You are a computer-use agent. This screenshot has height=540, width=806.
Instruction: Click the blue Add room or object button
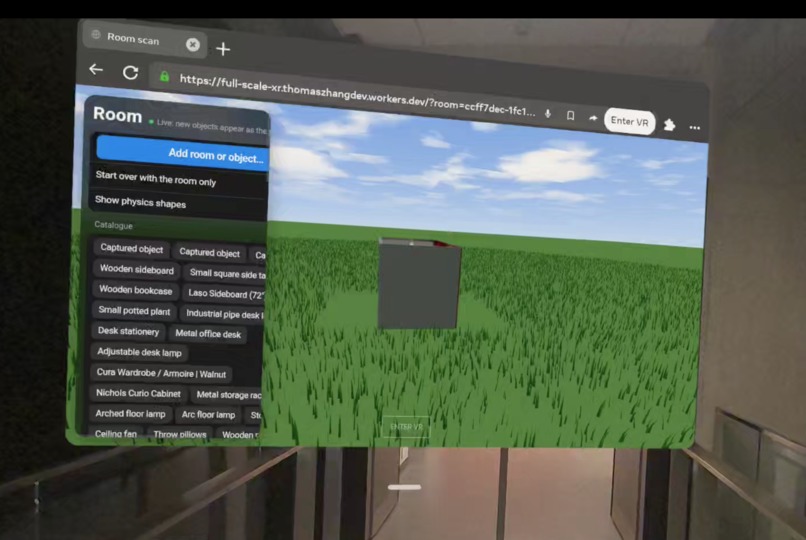click(x=182, y=153)
